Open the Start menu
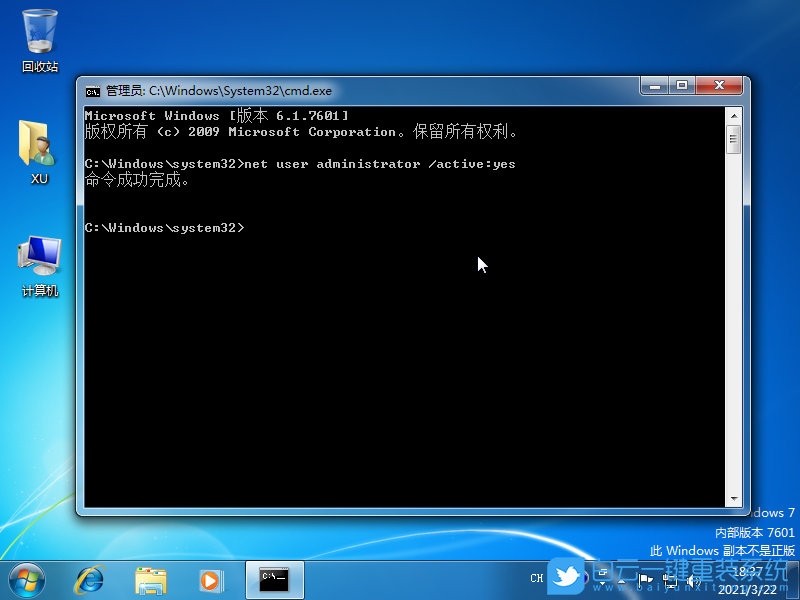Viewport: 800px width, 600px height. tap(25, 580)
